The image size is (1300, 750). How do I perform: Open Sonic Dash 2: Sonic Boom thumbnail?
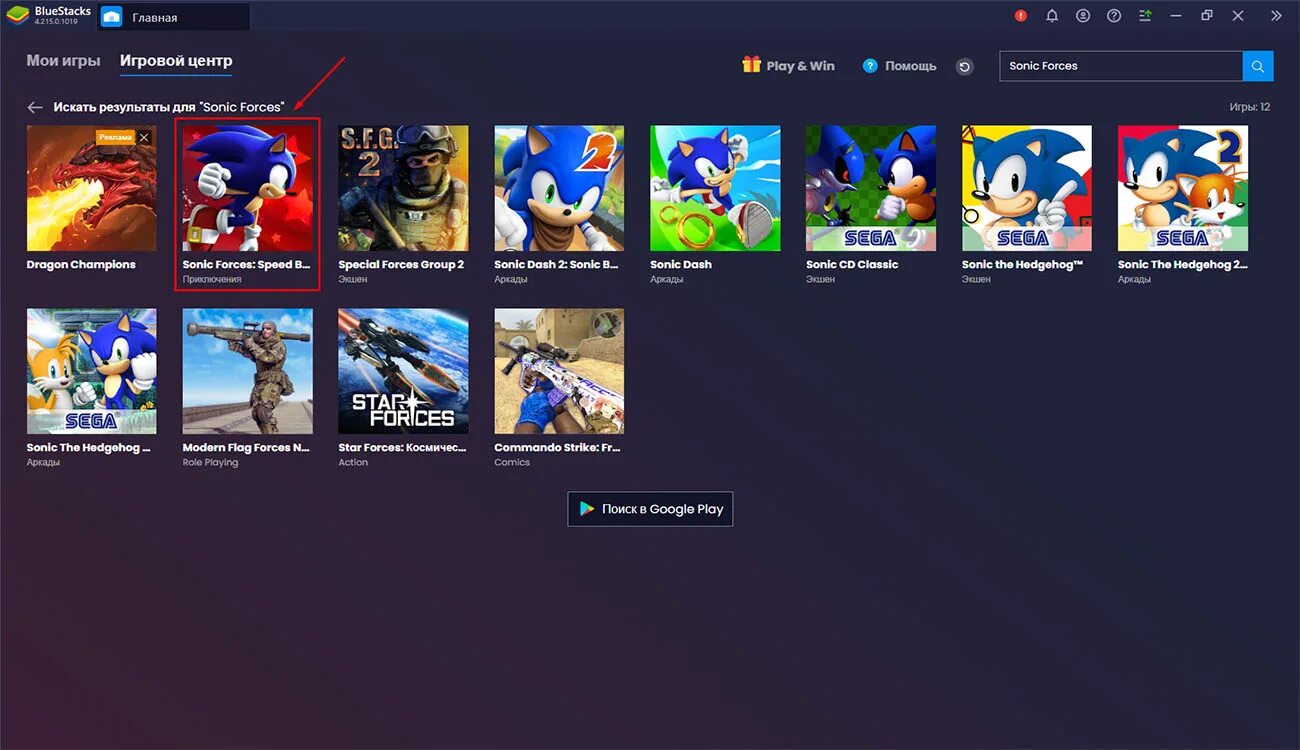[559, 188]
